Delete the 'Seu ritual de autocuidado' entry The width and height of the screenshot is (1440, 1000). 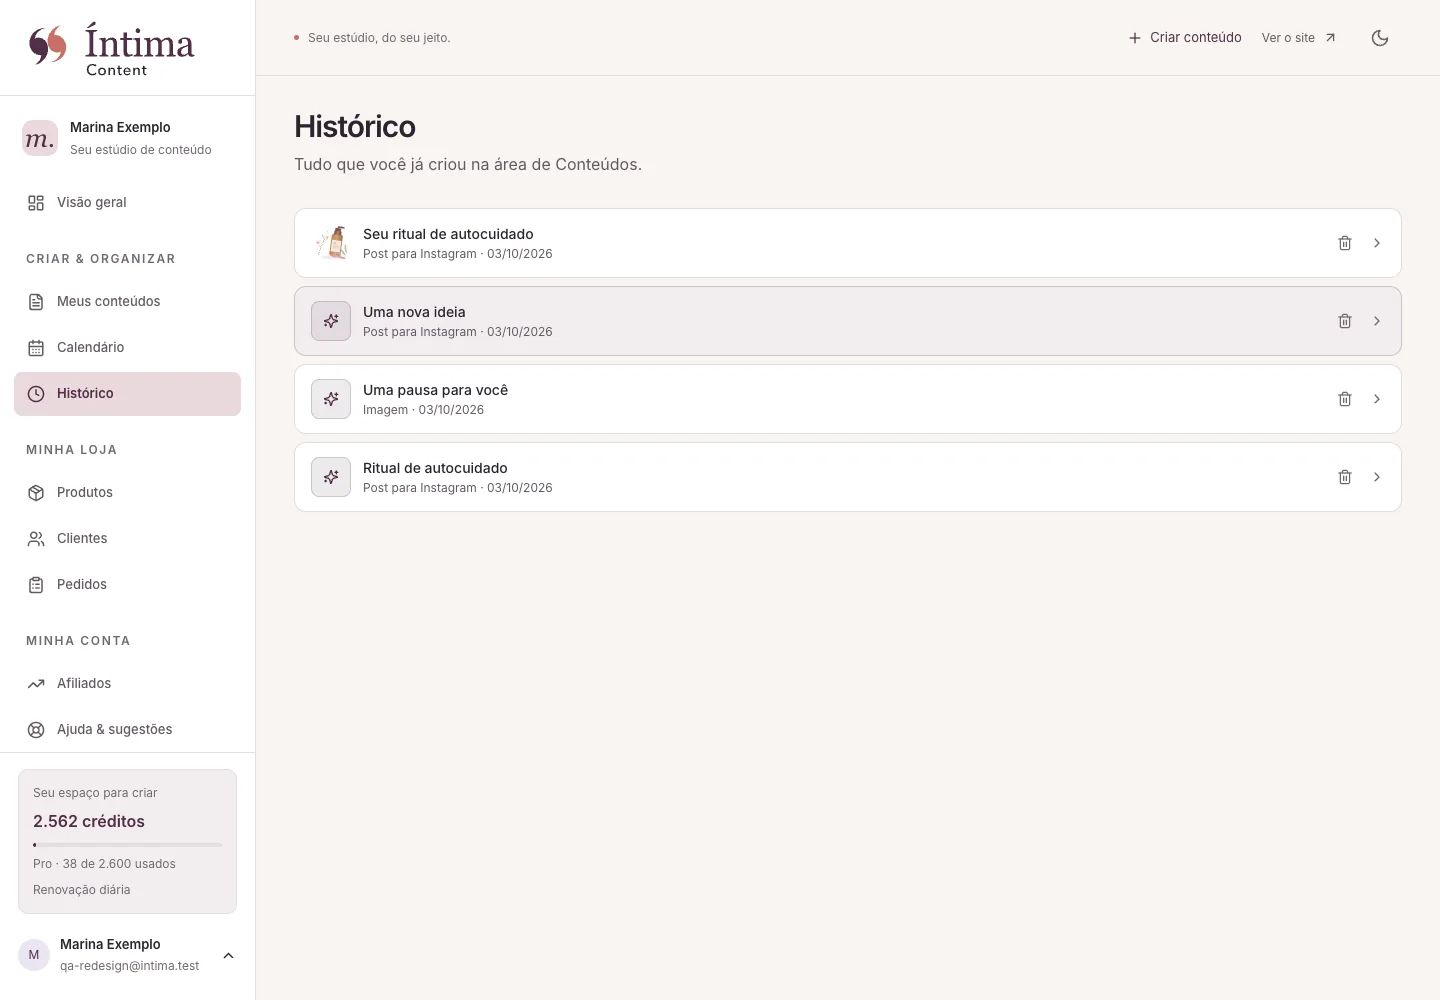[1345, 243]
